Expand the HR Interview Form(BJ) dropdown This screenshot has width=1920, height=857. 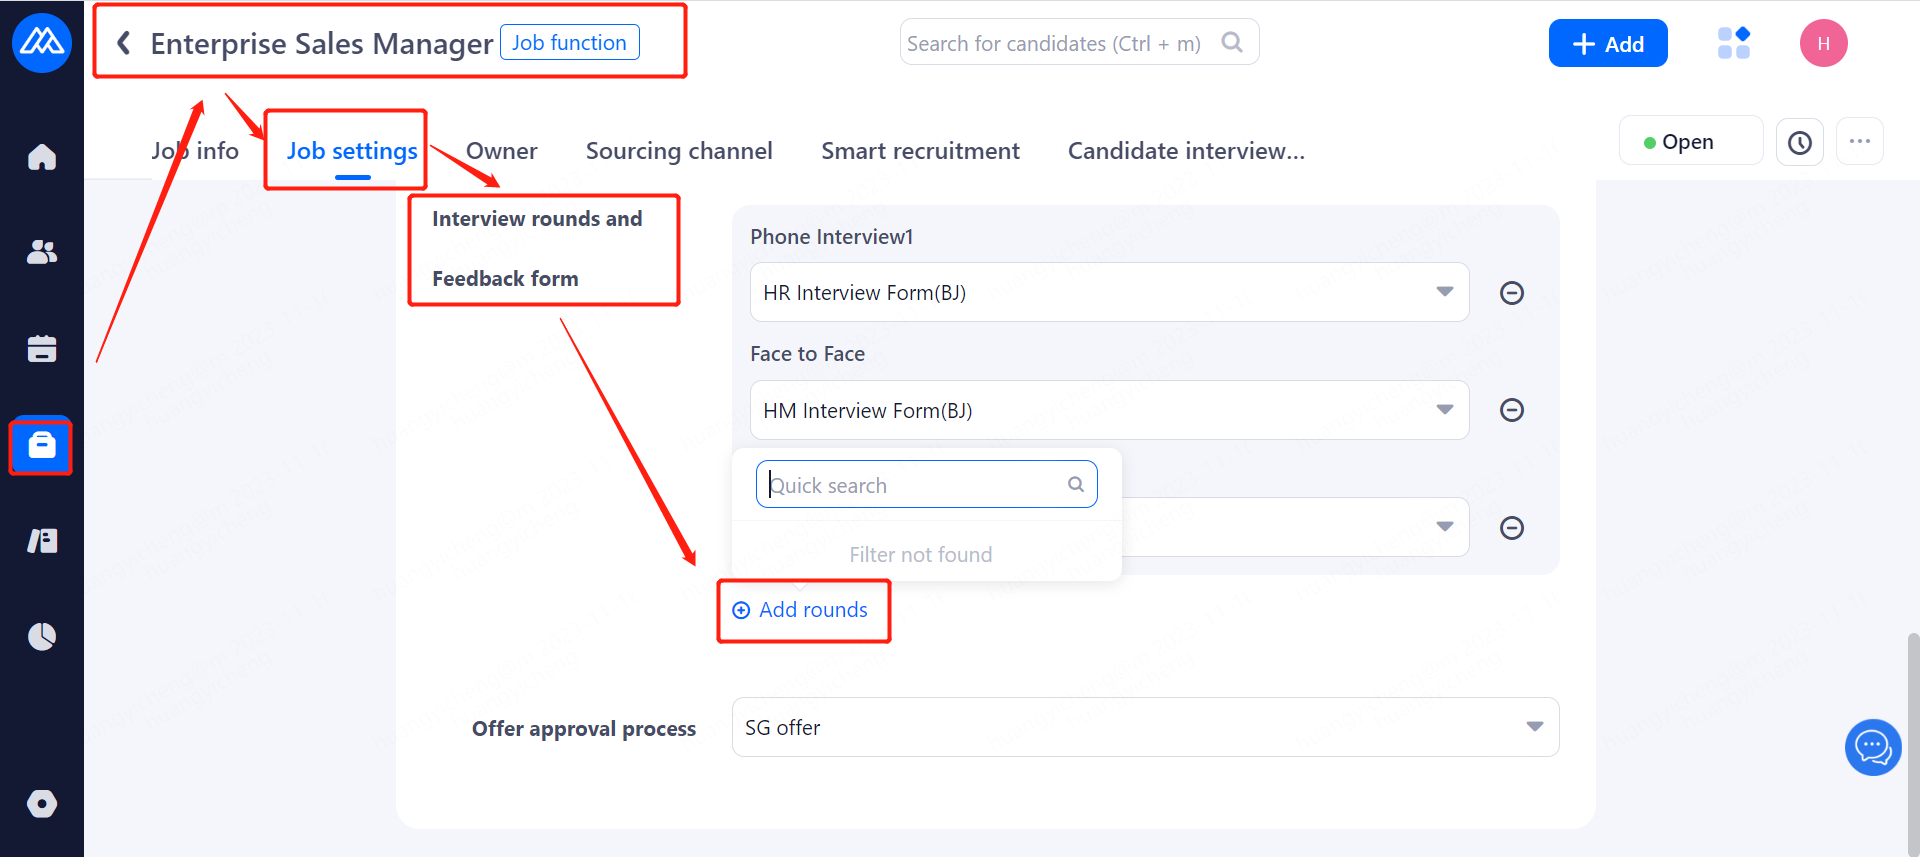coord(1444,292)
